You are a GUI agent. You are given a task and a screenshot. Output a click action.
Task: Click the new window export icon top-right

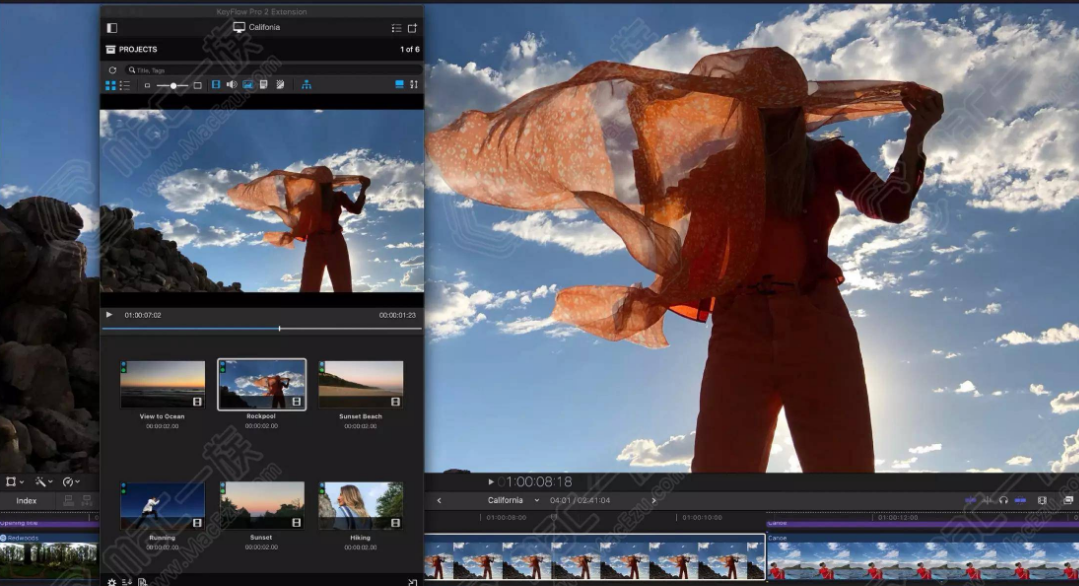click(x=412, y=28)
